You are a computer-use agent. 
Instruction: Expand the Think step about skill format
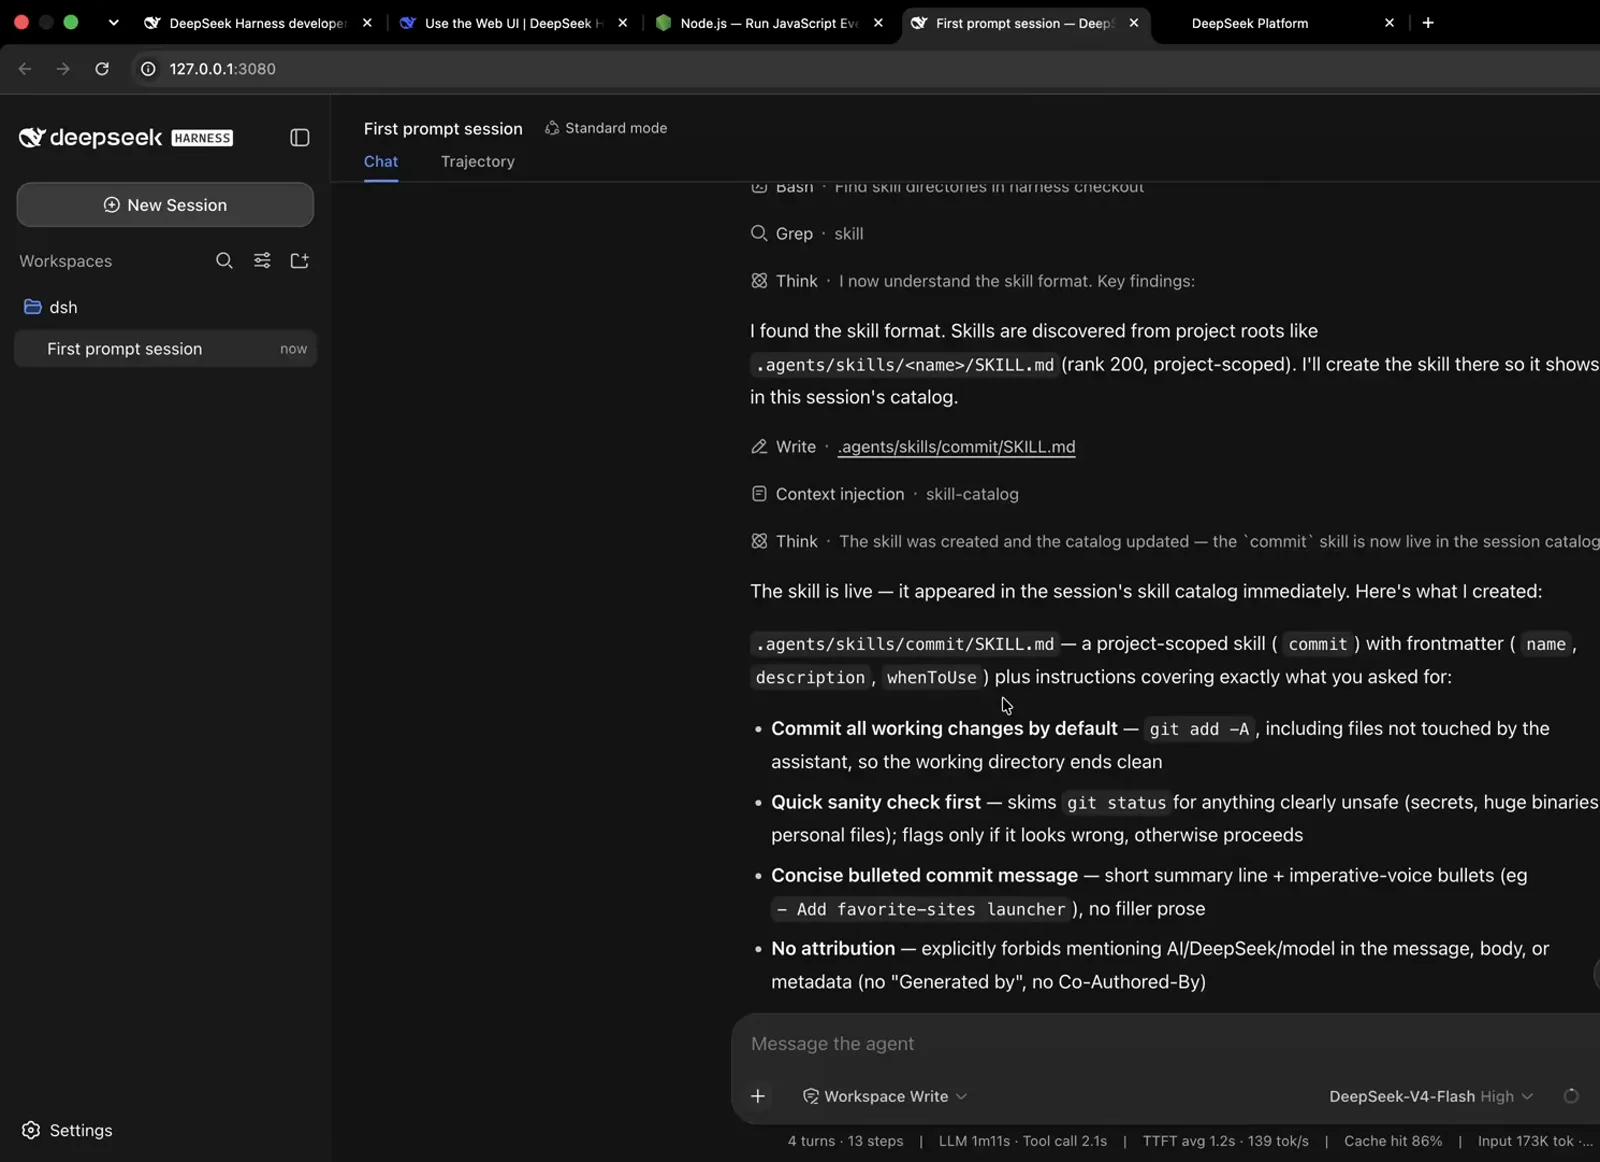972,282
